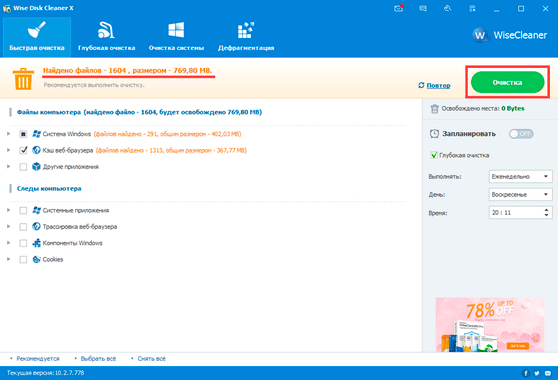The image size is (558, 380).
Task: Open the Twitter icon in status bar
Action: (537, 373)
